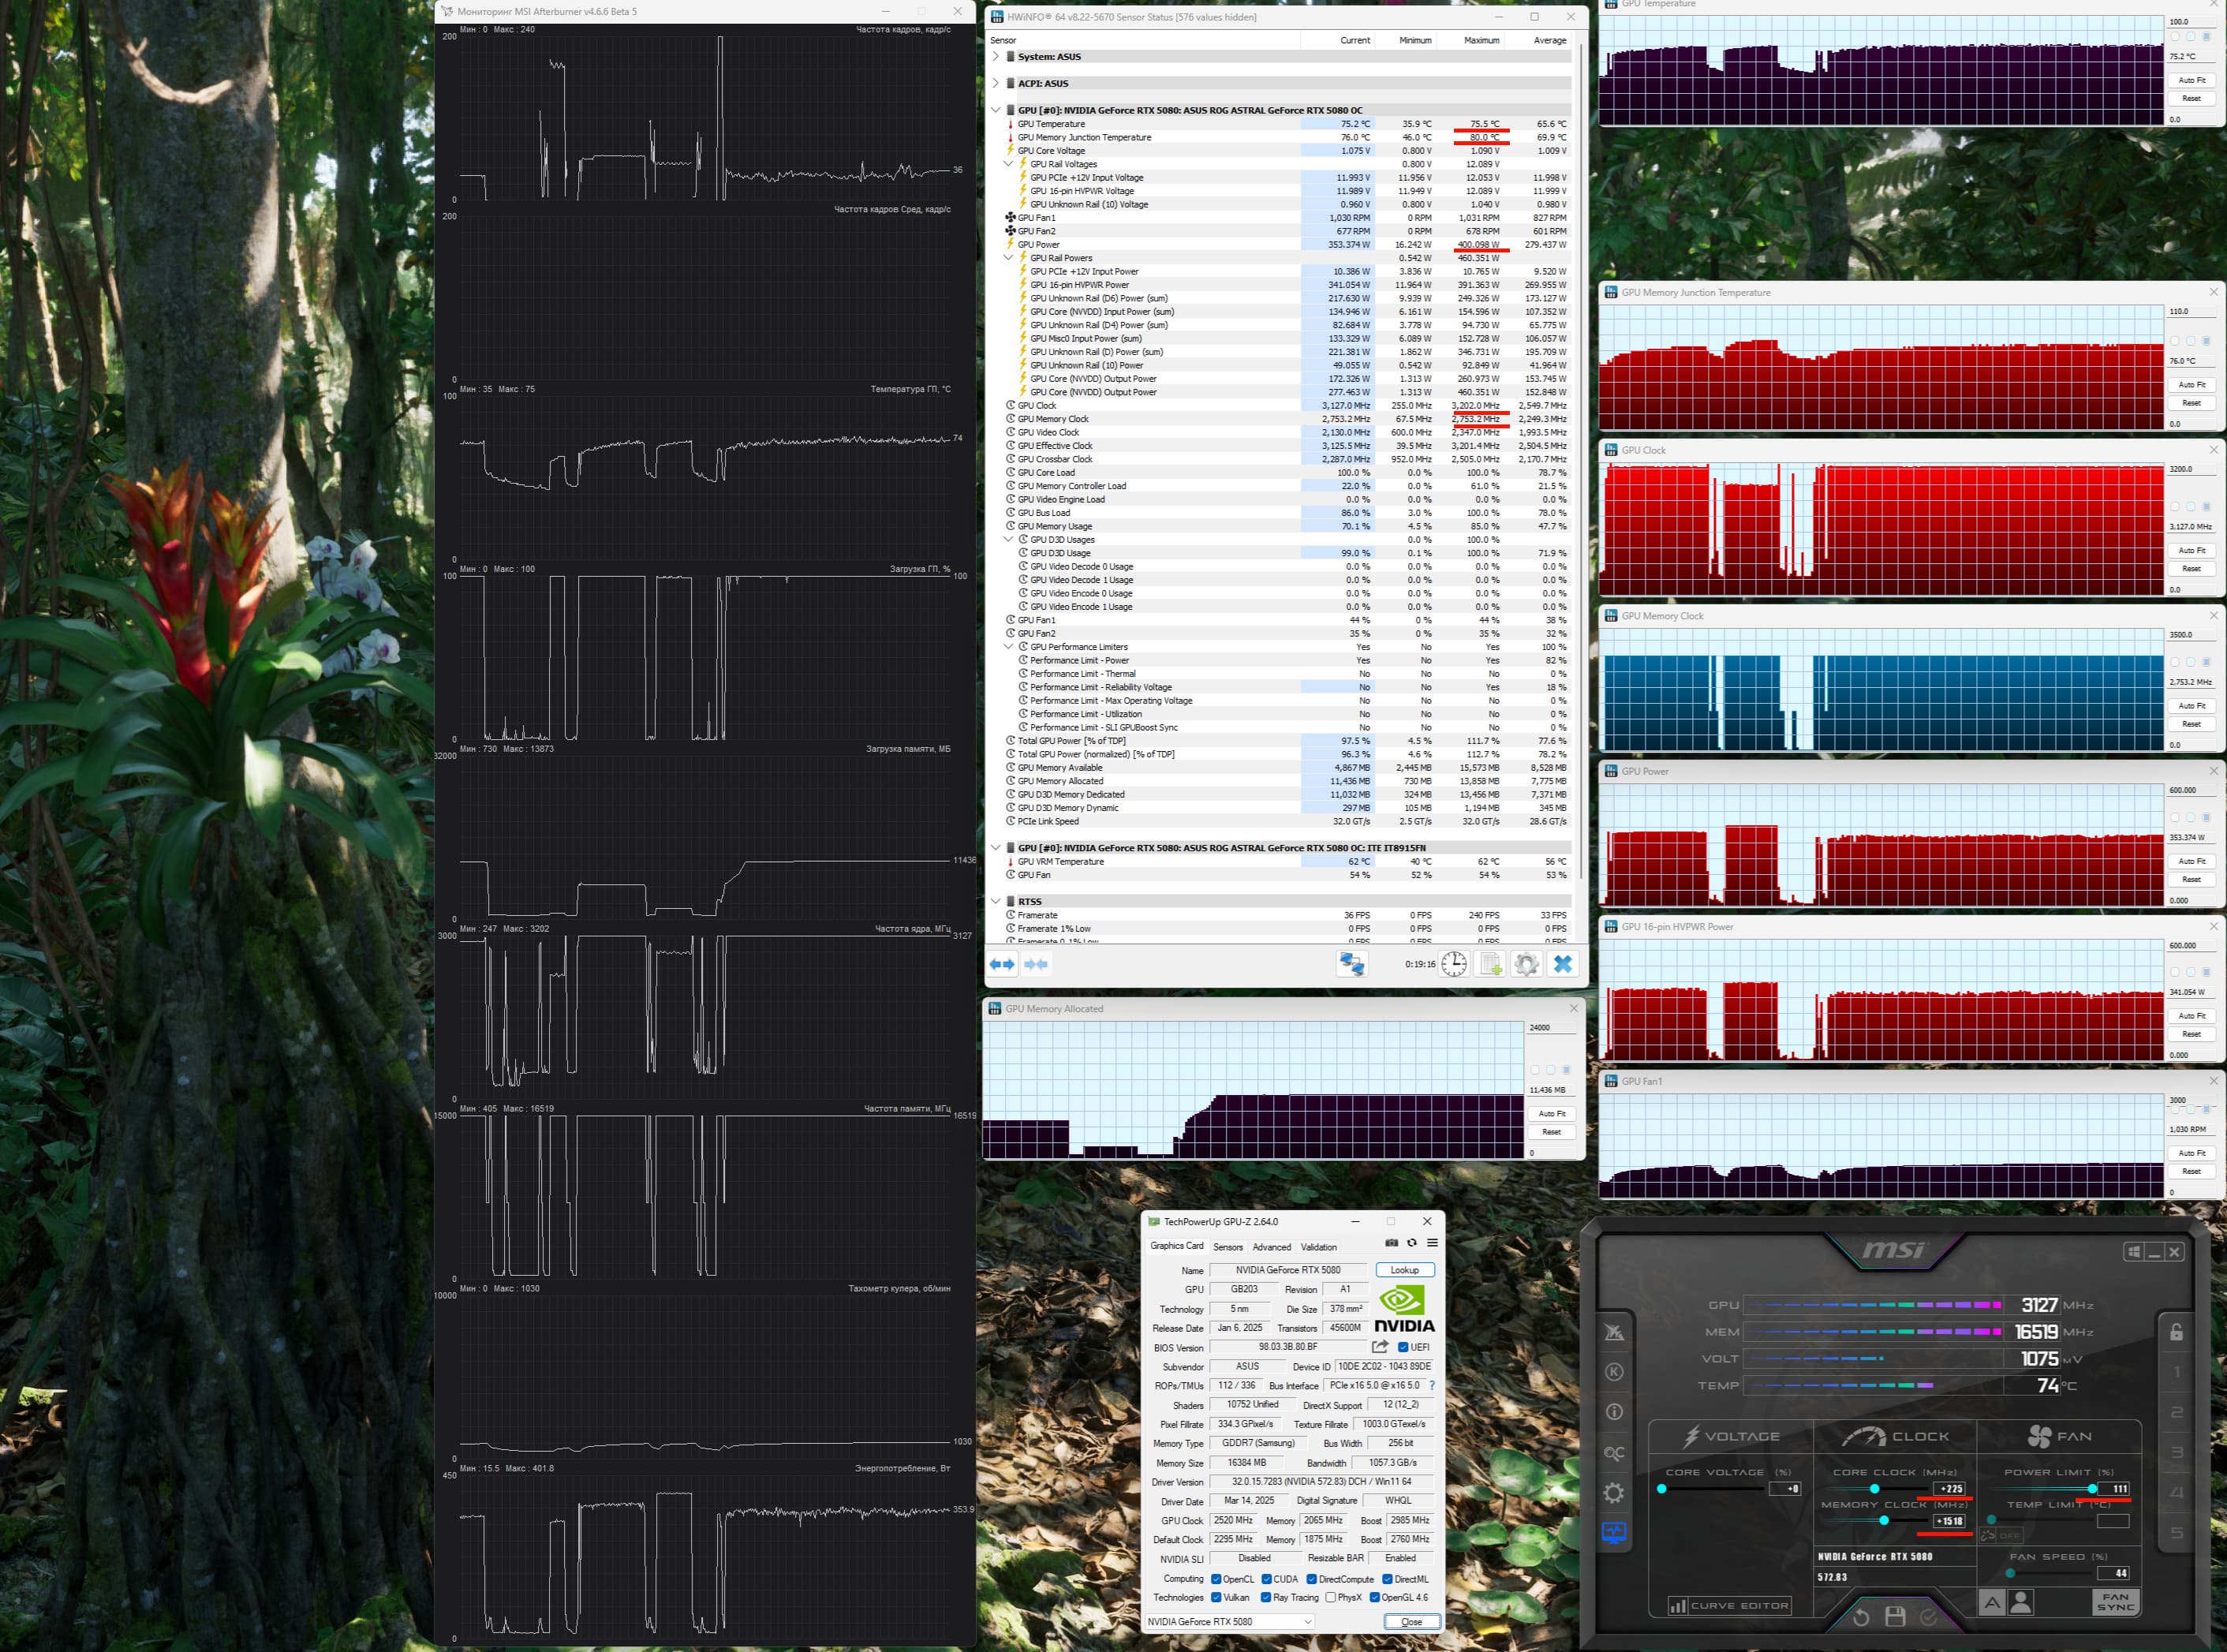
Task: Click GPU-Z refresh icon
Action: pos(1412,1243)
